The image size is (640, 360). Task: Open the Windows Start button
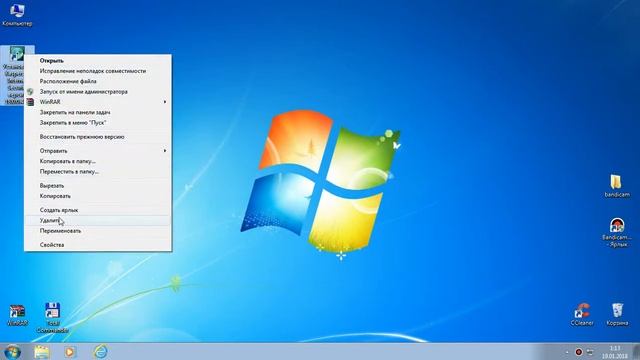(x=12, y=351)
